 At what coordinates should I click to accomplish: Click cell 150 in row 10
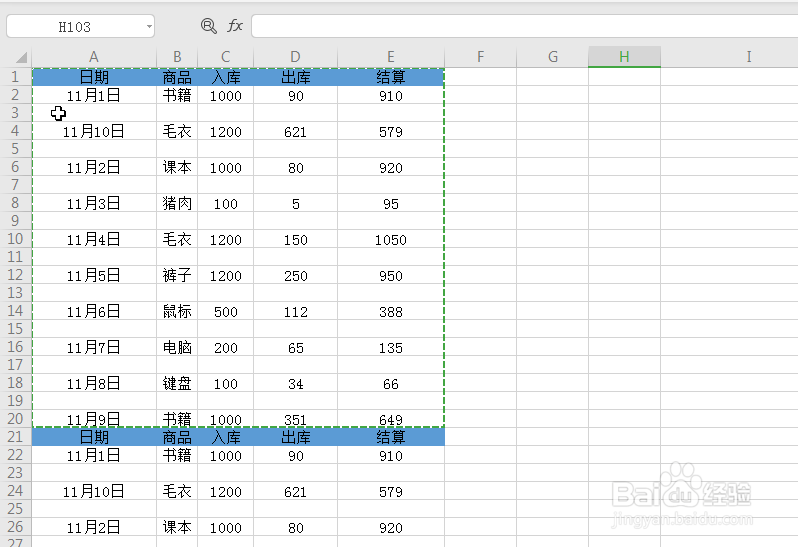tap(295, 239)
